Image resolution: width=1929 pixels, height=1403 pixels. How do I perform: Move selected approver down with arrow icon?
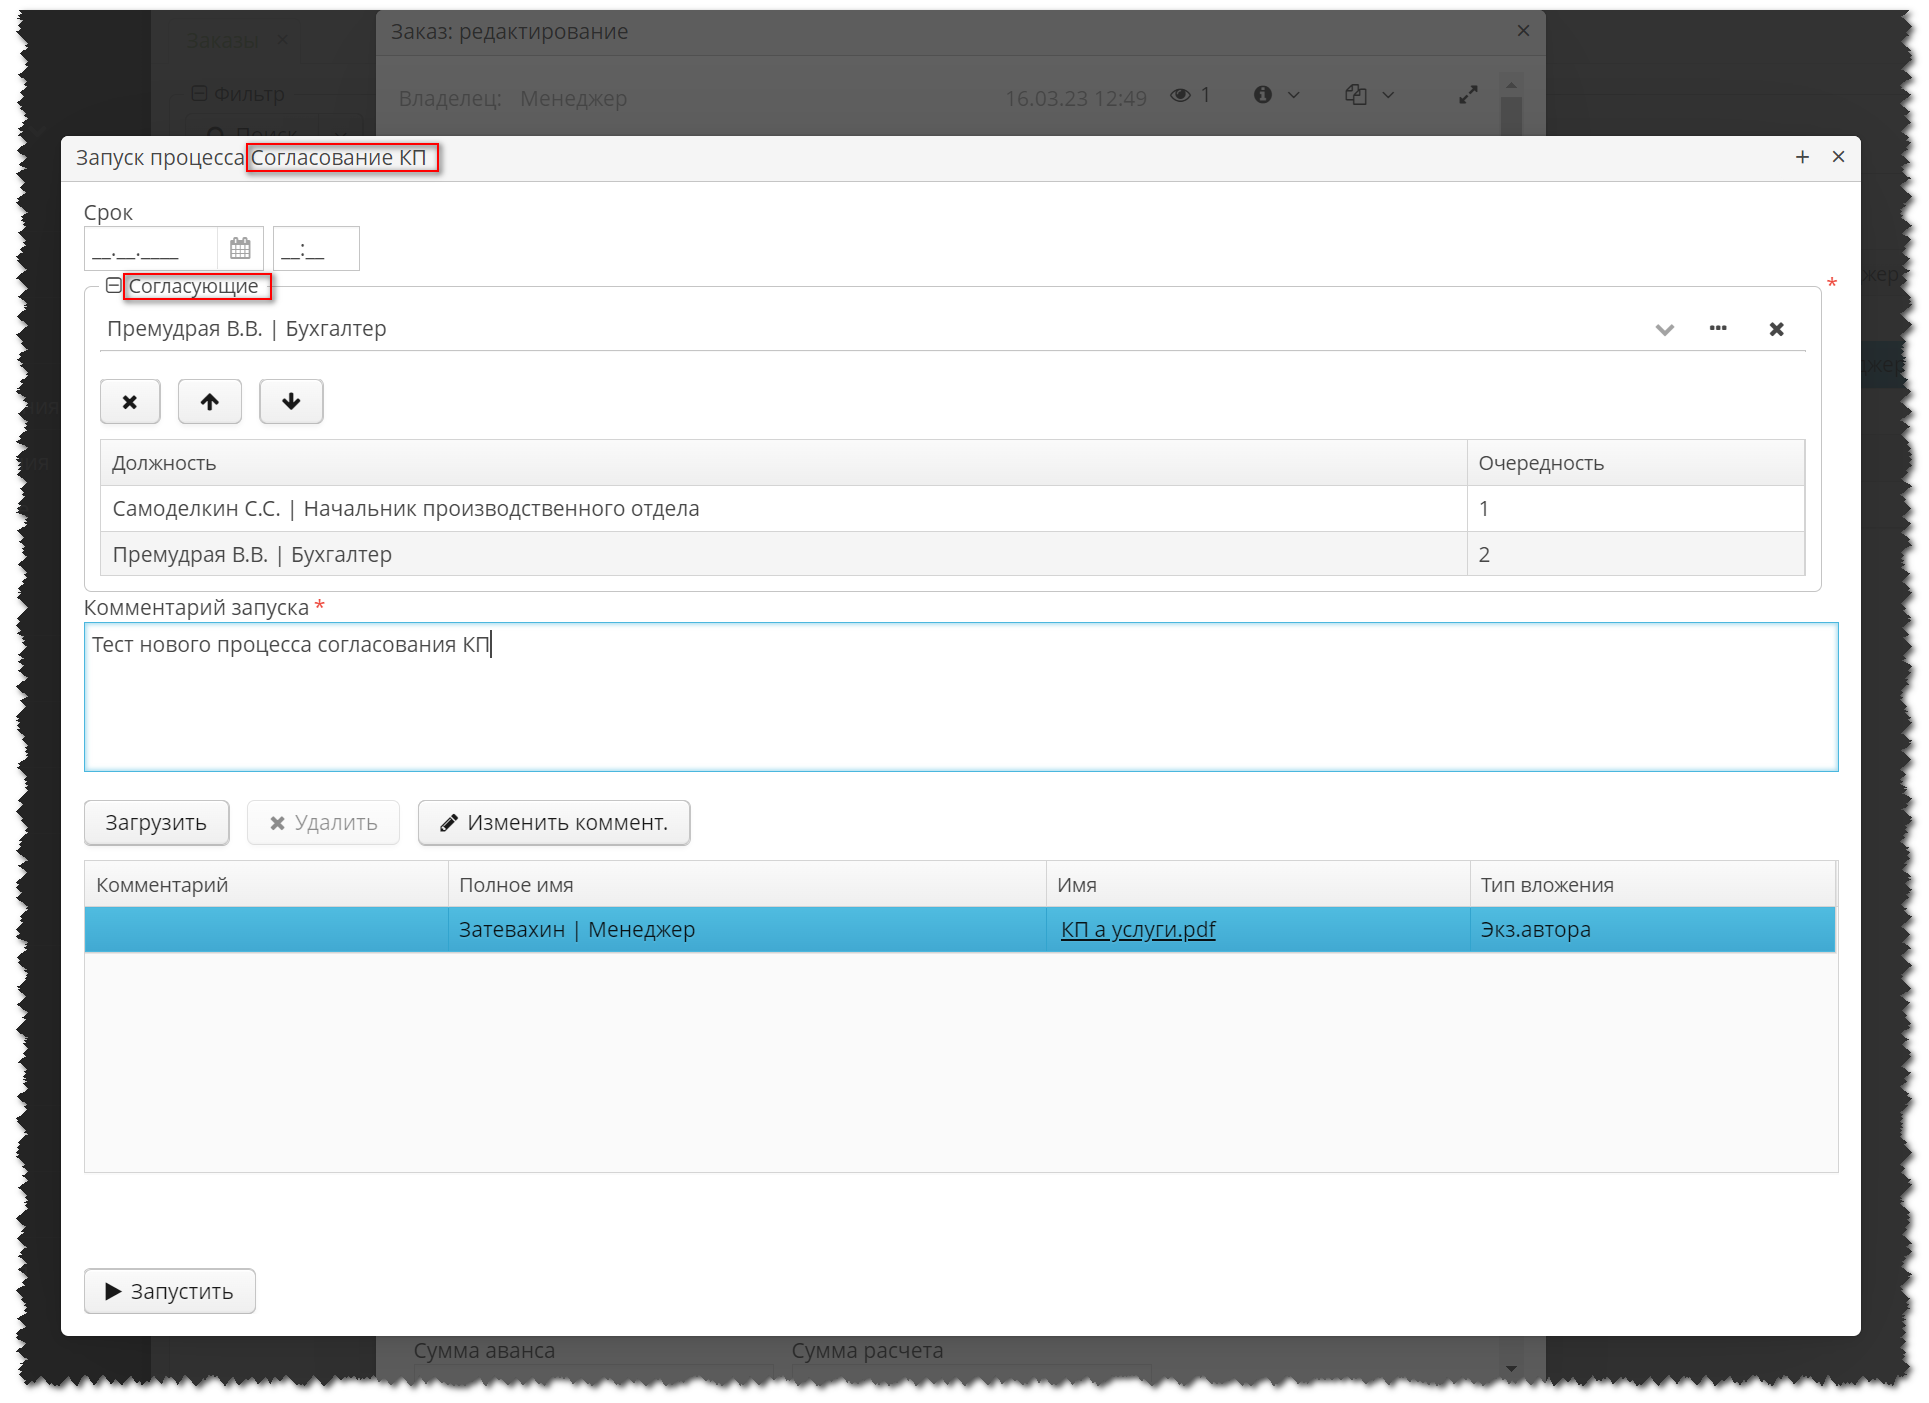click(290, 401)
